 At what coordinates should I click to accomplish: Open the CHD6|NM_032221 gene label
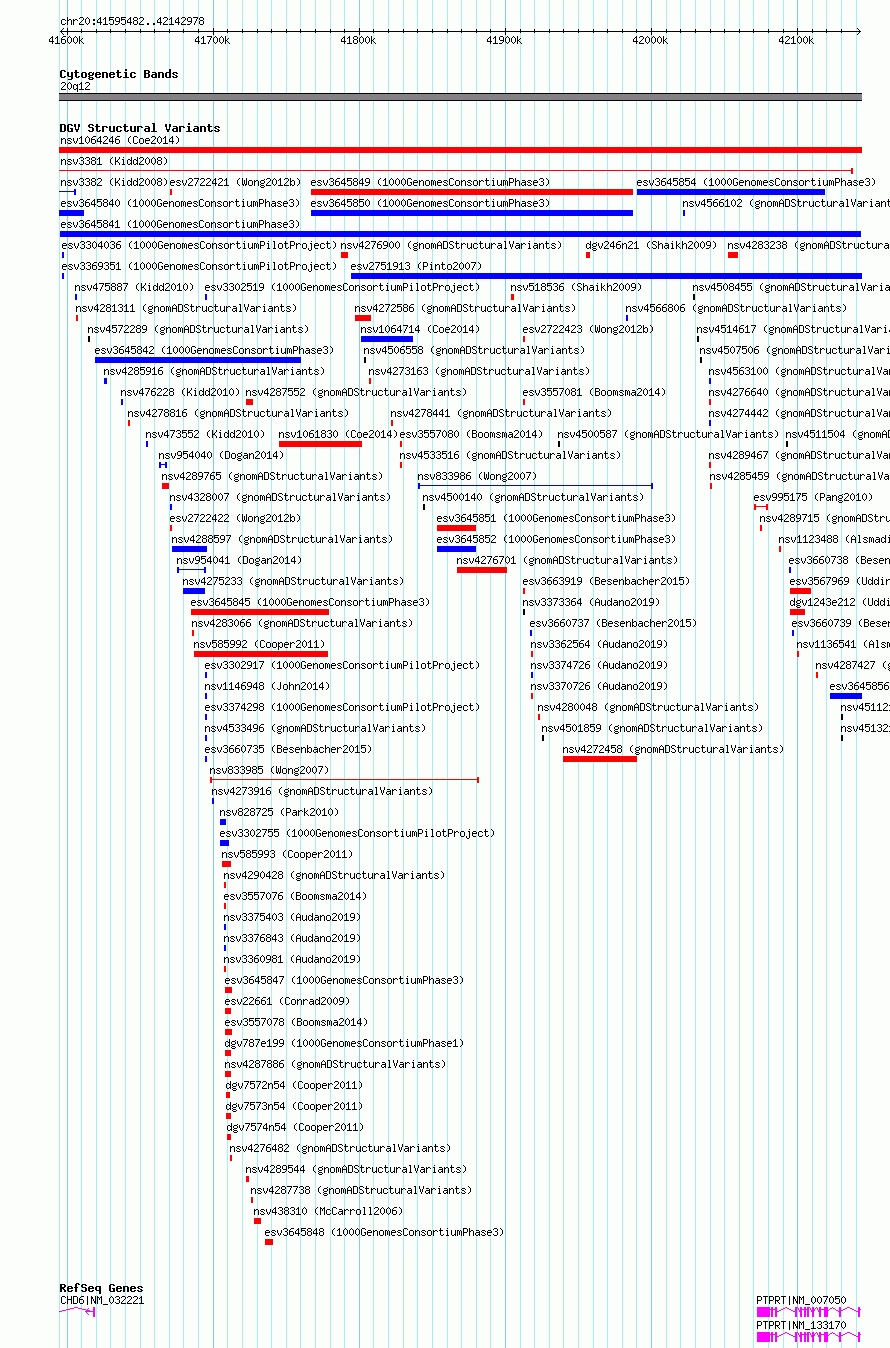pyautogui.click(x=102, y=1300)
